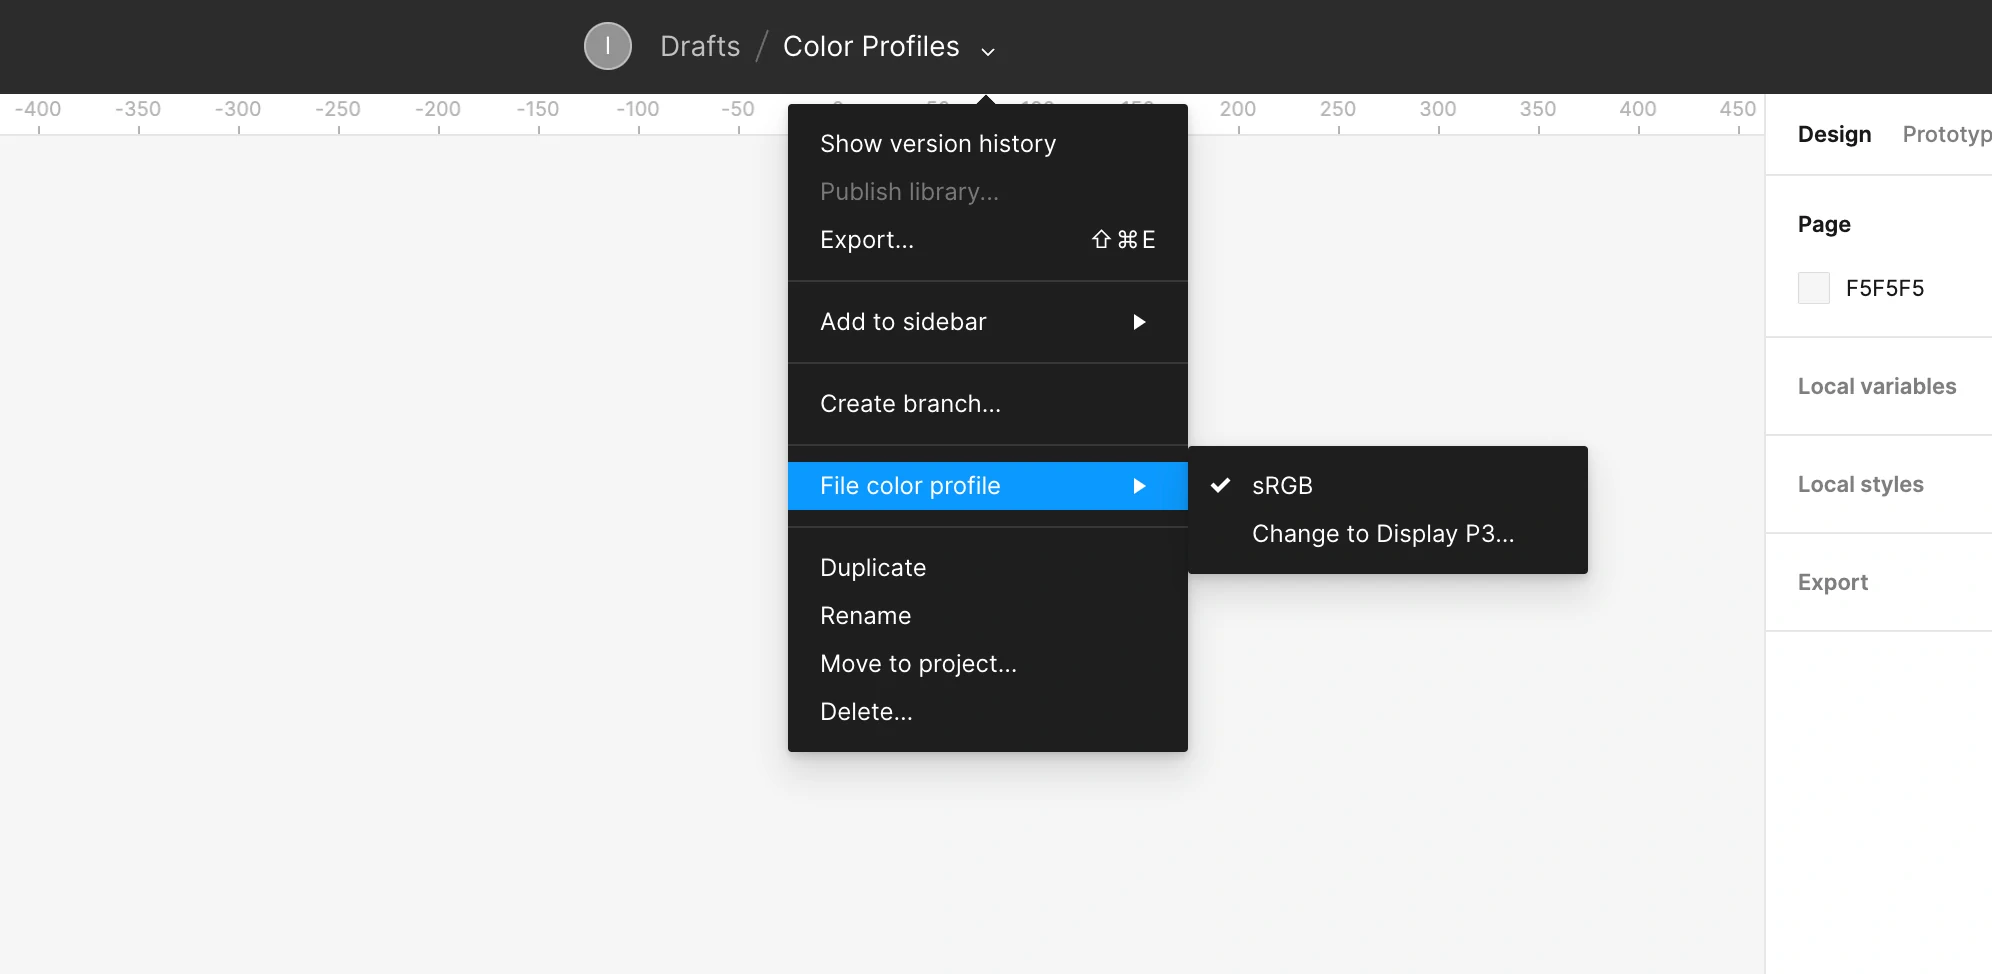Click Create branch menu entry
1992x974 pixels.
909,404
